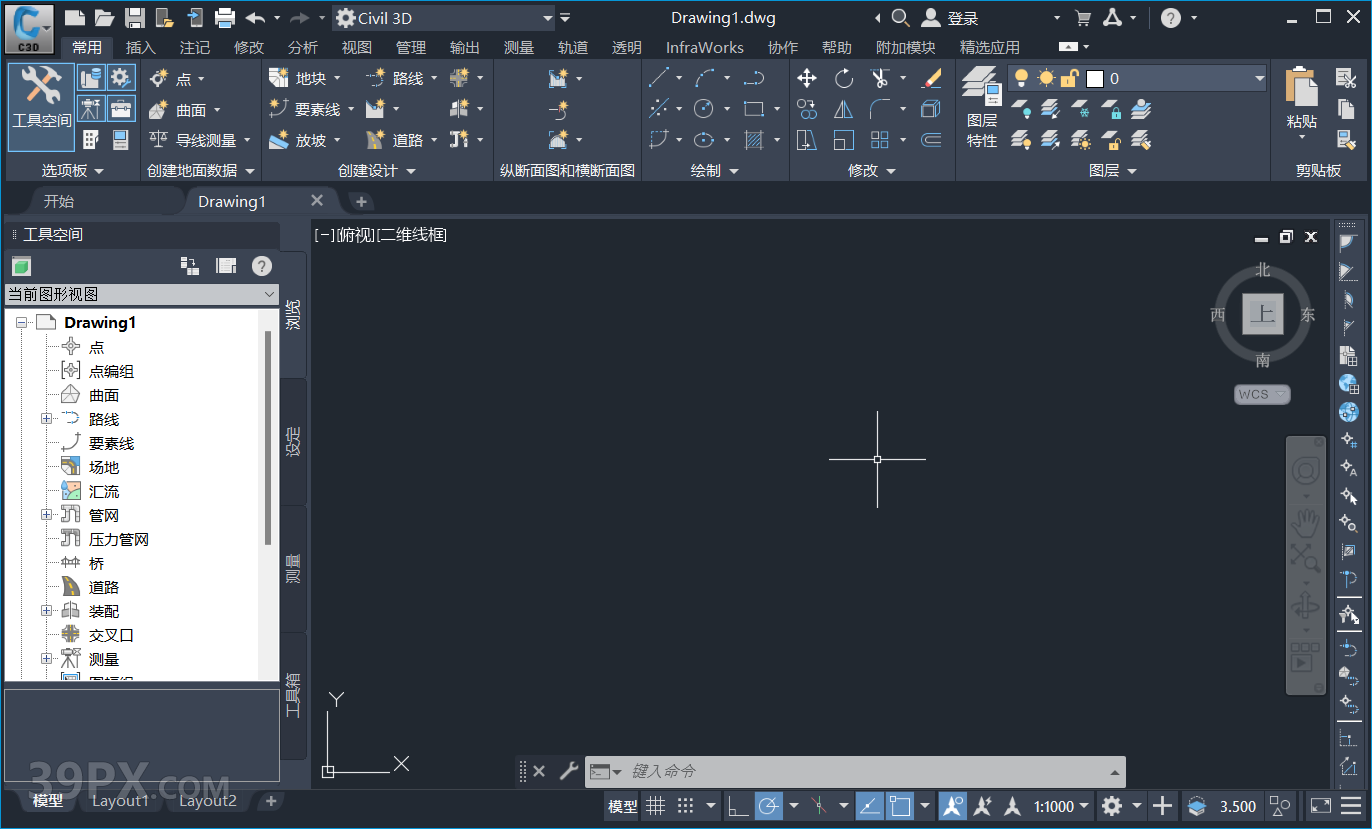The image size is (1372, 829).
Task: Toggle layer lock padlock icon
Action: [1070, 78]
